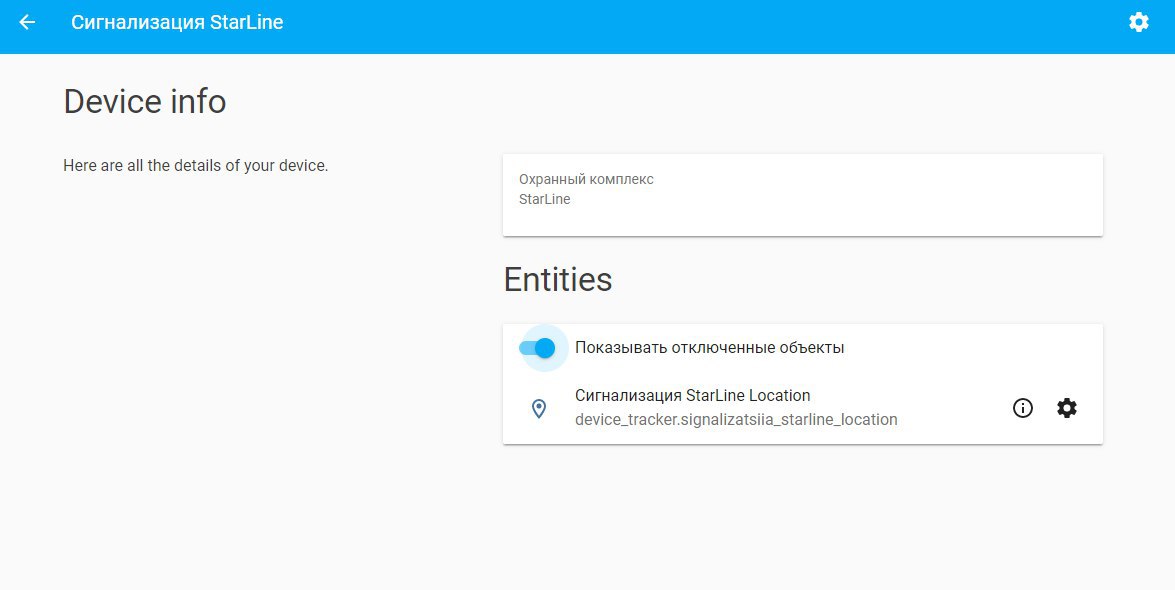The height and width of the screenshot is (590, 1175).
Task: Select "Сигнализация StarLine Location" entity name
Action: [692, 395]
